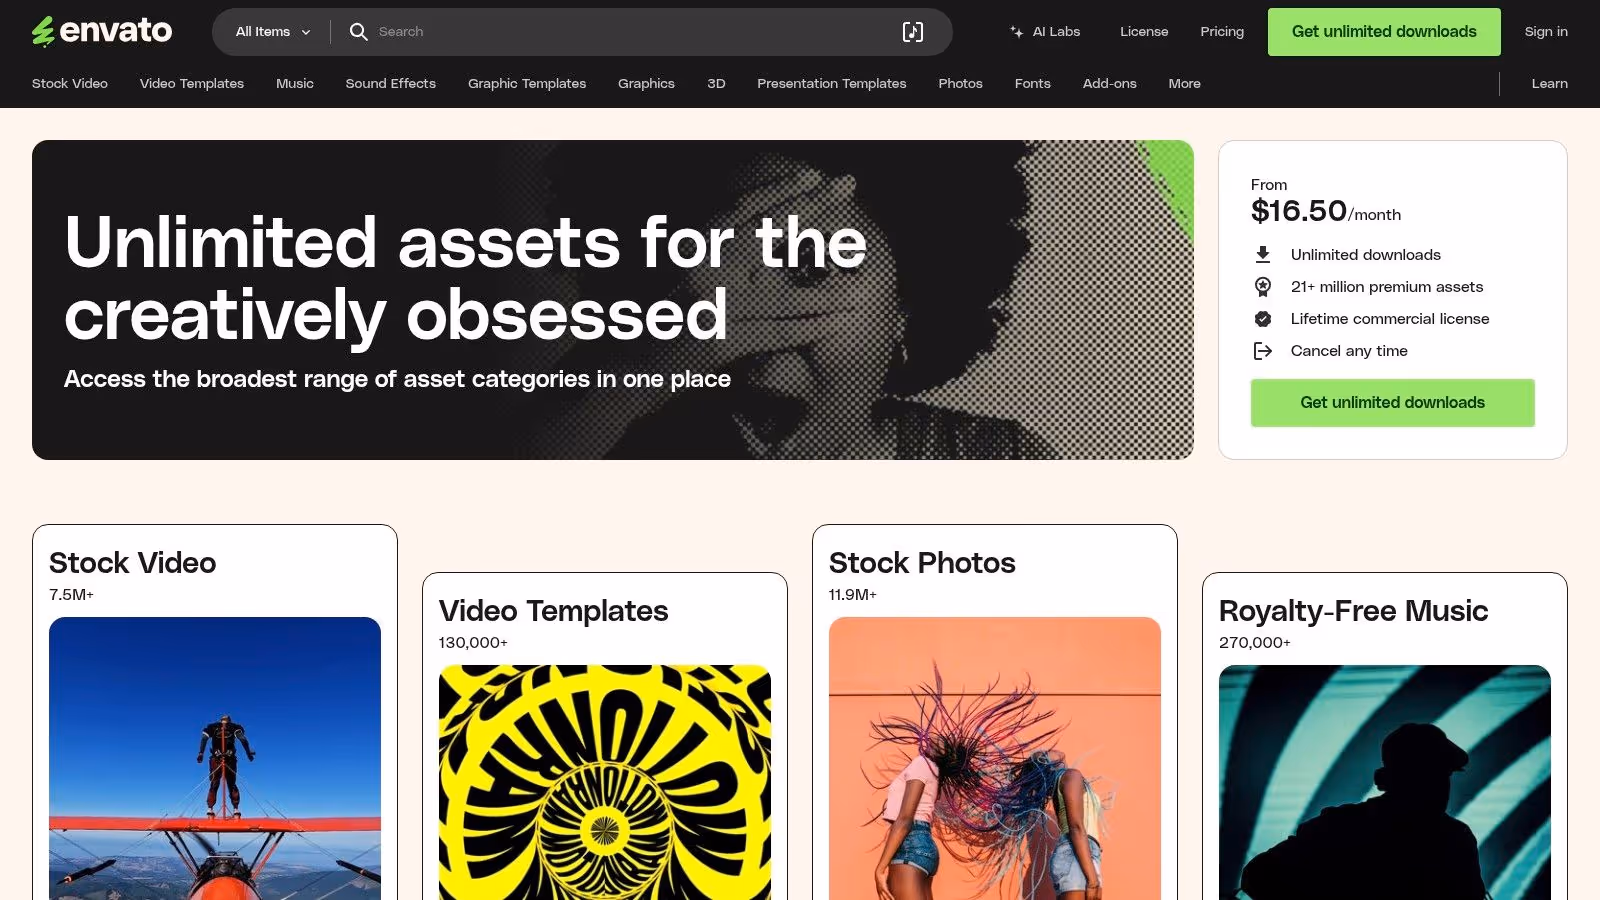Click the Unlimited downloads arrow icon
Viewport: 1600px width, 900px height.
tap(1263, 255)
